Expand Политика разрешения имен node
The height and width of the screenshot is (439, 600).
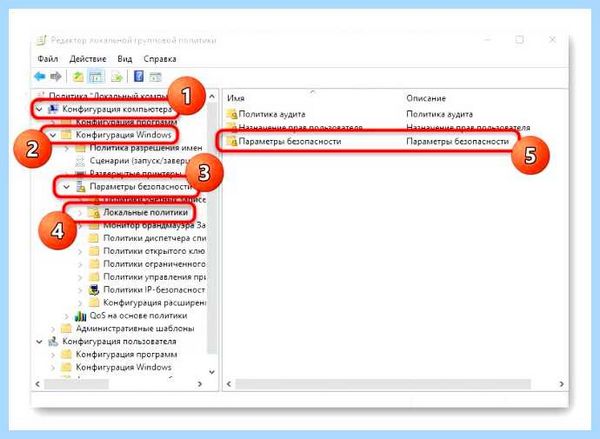click(x=67, y=148)
